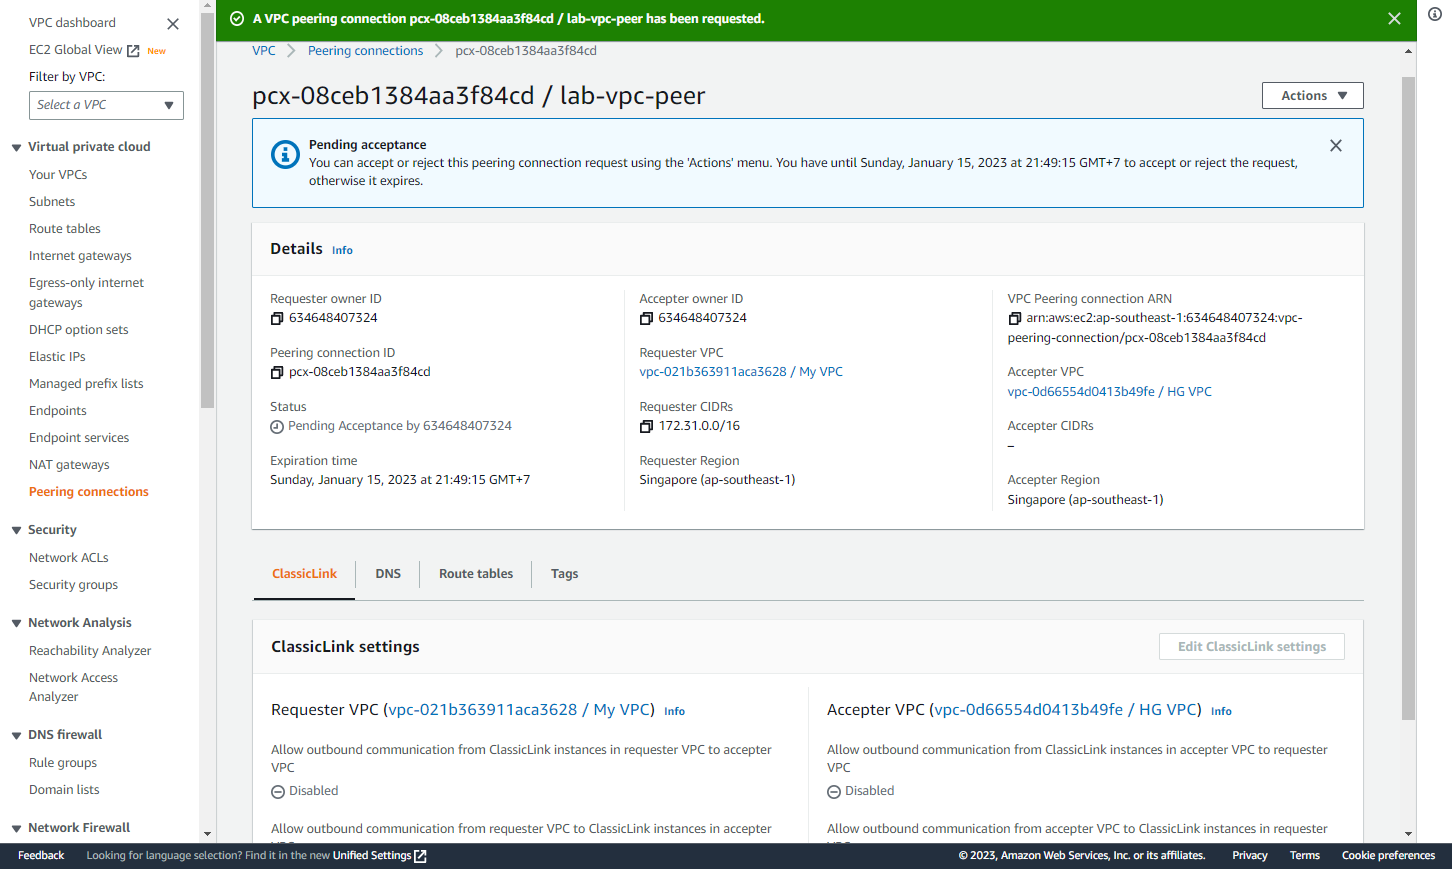The width and height of the screenshot is (1452, 869).
Task: Collapse the DNS firewall section
Action: [16, 735]
